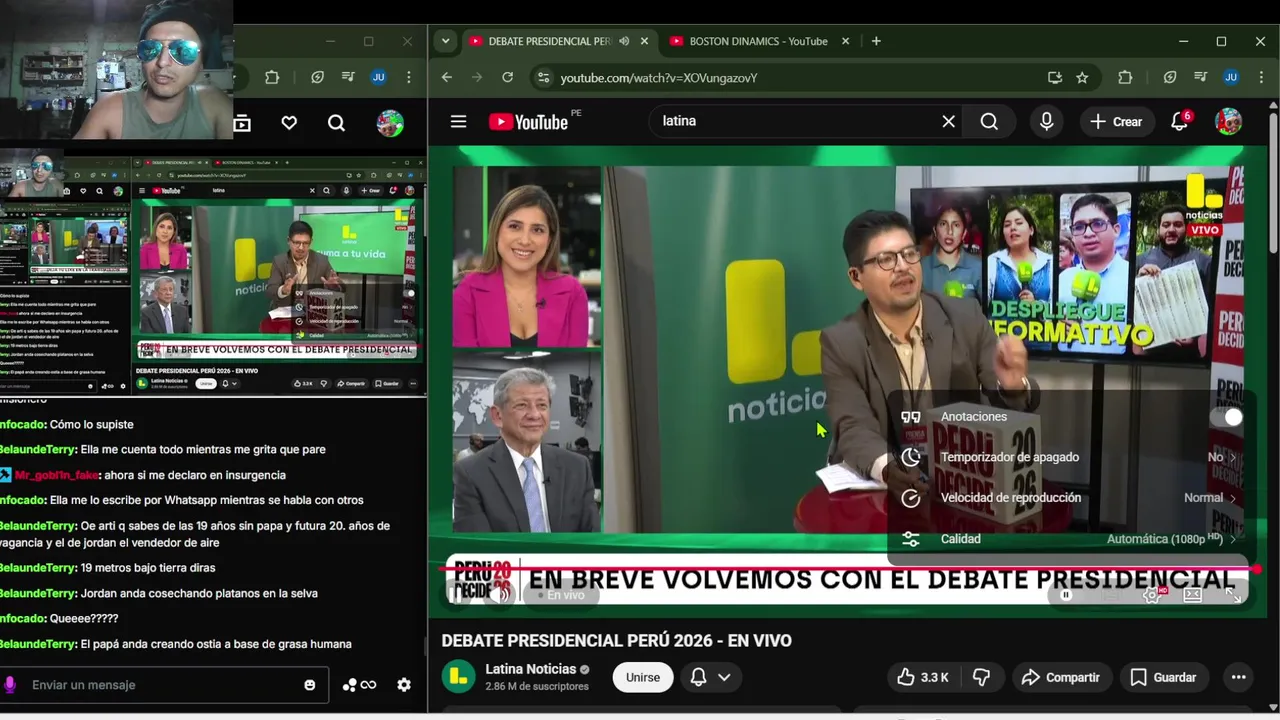Click video title DEBATE PRESIDENCIAL PERÚ 2026
This screenshot has height=720, width=1280.
tap(616, 641)
